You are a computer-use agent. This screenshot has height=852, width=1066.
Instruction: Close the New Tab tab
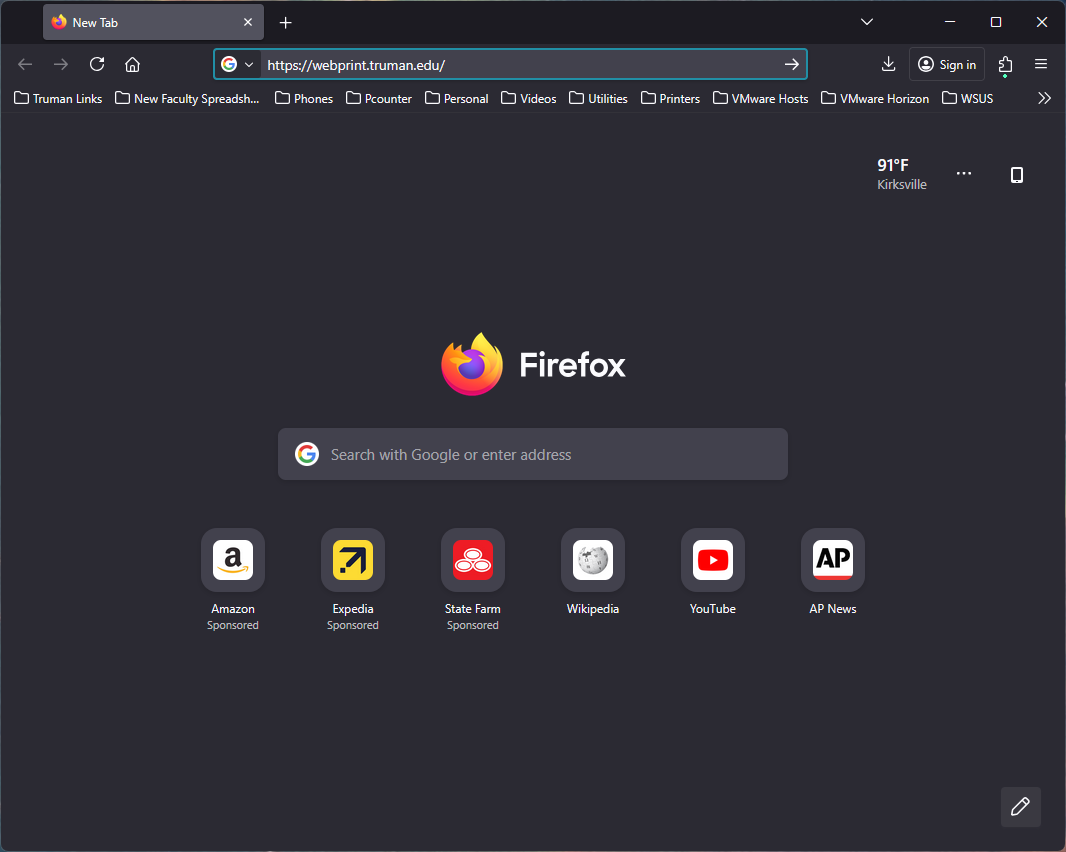[248, 22]
